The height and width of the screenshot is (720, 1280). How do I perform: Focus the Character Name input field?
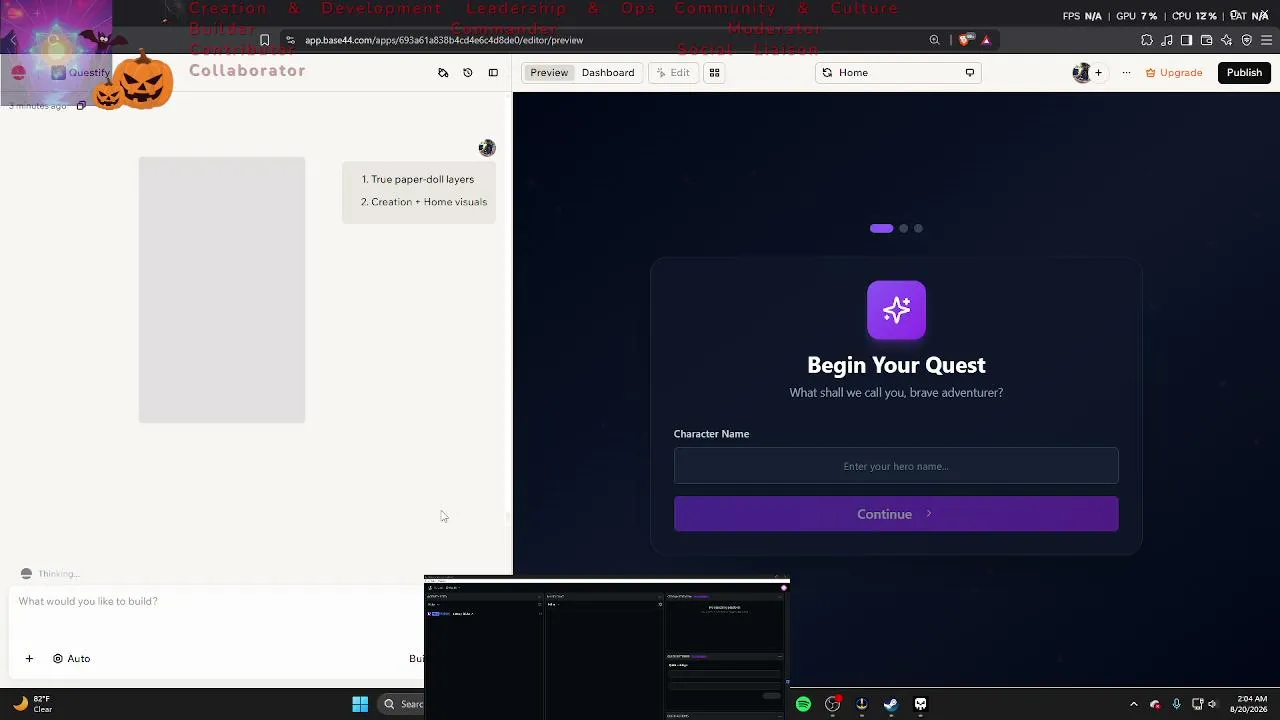[x=896, y=466]
